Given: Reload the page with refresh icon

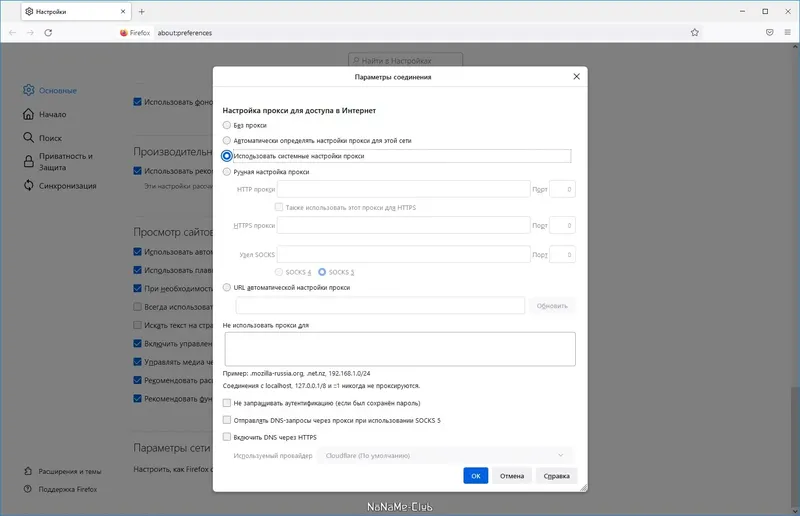Looking at the screenshot, I should 48,33.
